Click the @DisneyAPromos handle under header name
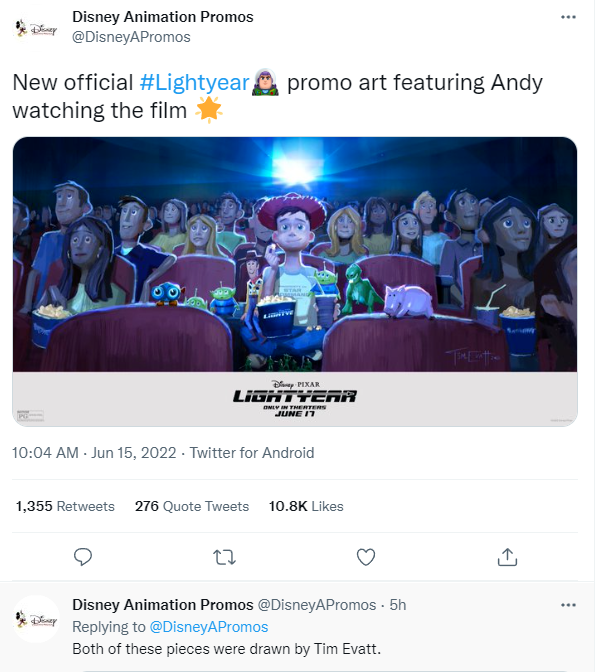Screen dimensions: 605x672 pos(131,37)
